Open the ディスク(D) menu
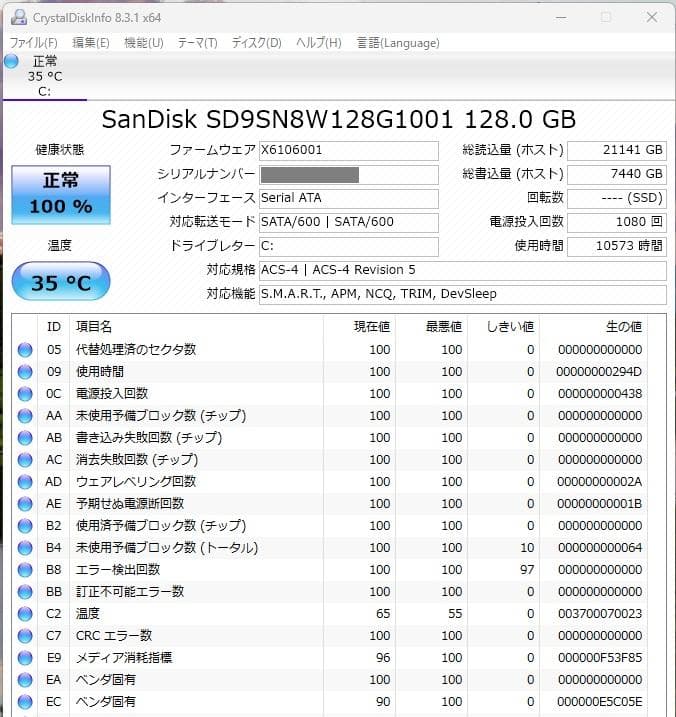Image resolution: width=676 pixels, height=717 pixels. click(x=256, y=43)
